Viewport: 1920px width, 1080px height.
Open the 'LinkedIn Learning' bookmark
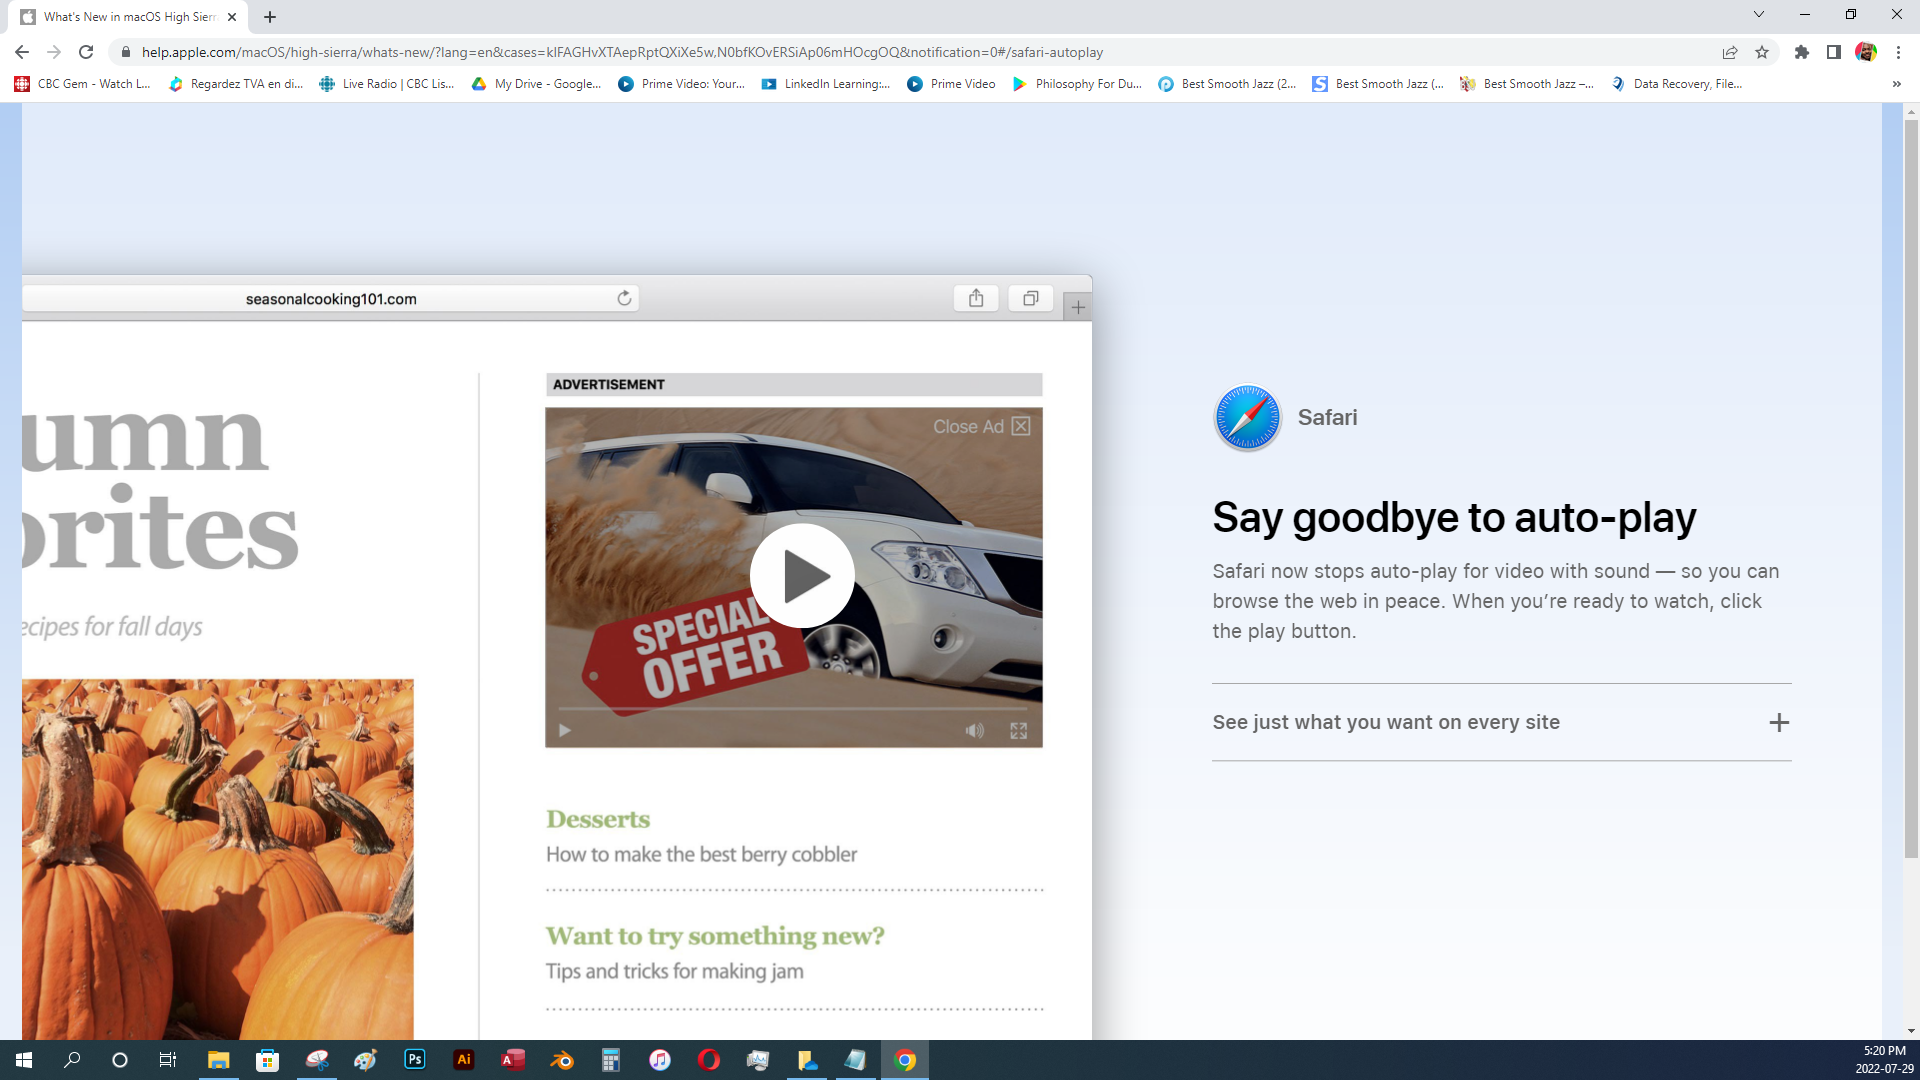click(x=826, y=84)
